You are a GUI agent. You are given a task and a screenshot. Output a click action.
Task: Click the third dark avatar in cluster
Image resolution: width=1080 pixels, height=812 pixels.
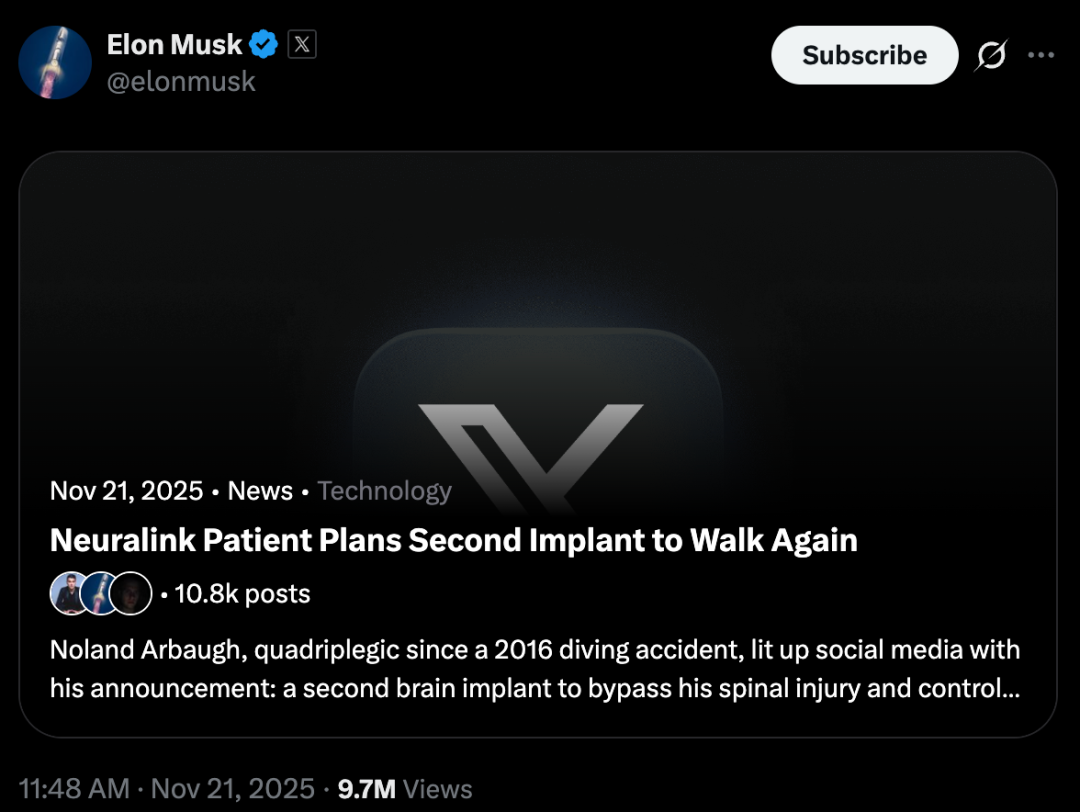click(131, 594)
